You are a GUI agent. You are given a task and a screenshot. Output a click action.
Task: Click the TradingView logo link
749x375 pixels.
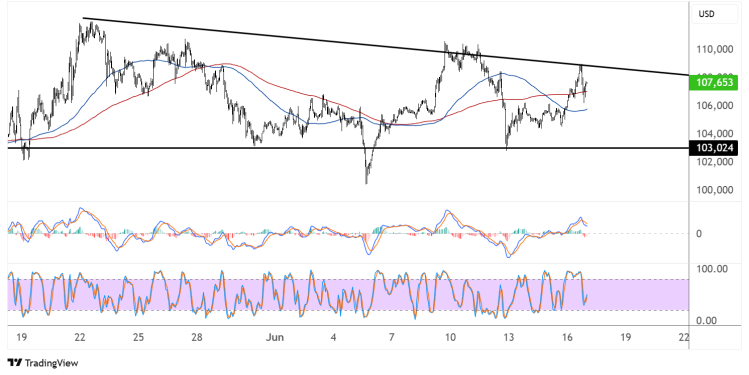(43, 363)
